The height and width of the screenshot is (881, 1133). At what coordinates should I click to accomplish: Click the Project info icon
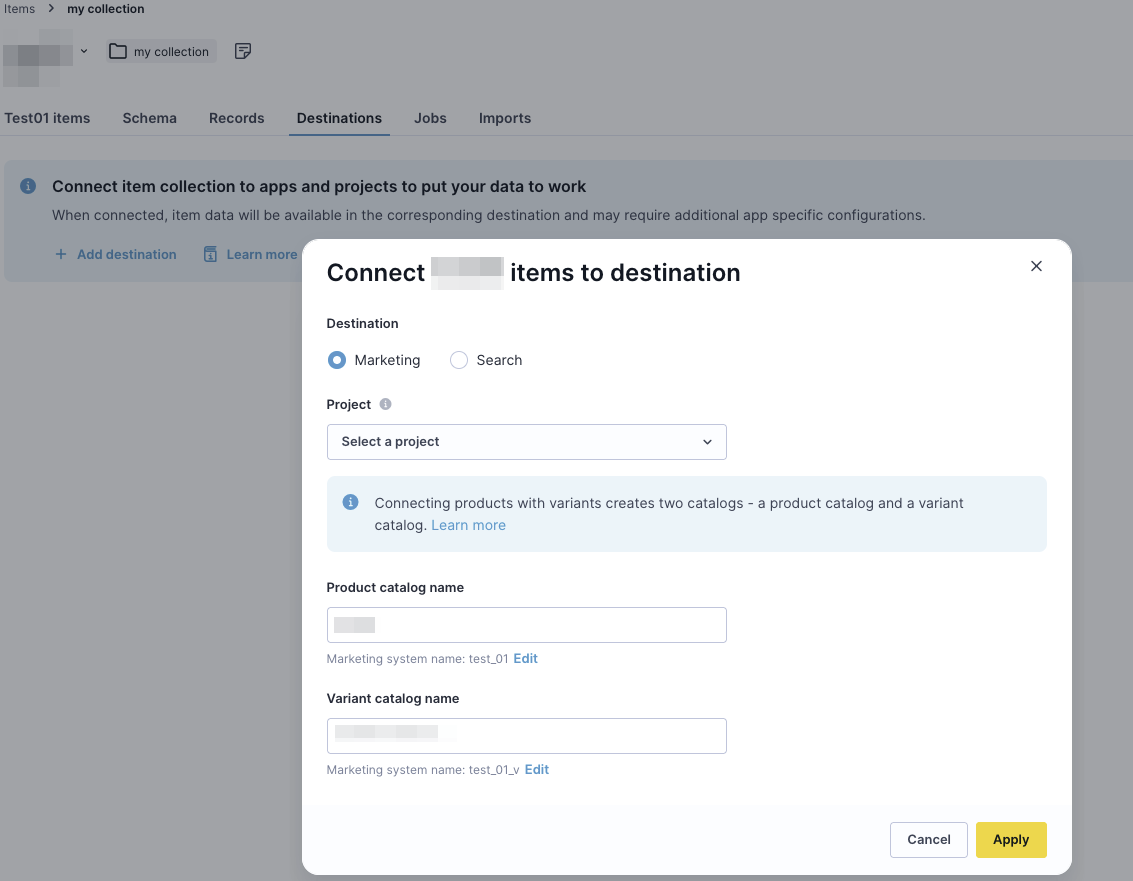[x=385, y=404]
